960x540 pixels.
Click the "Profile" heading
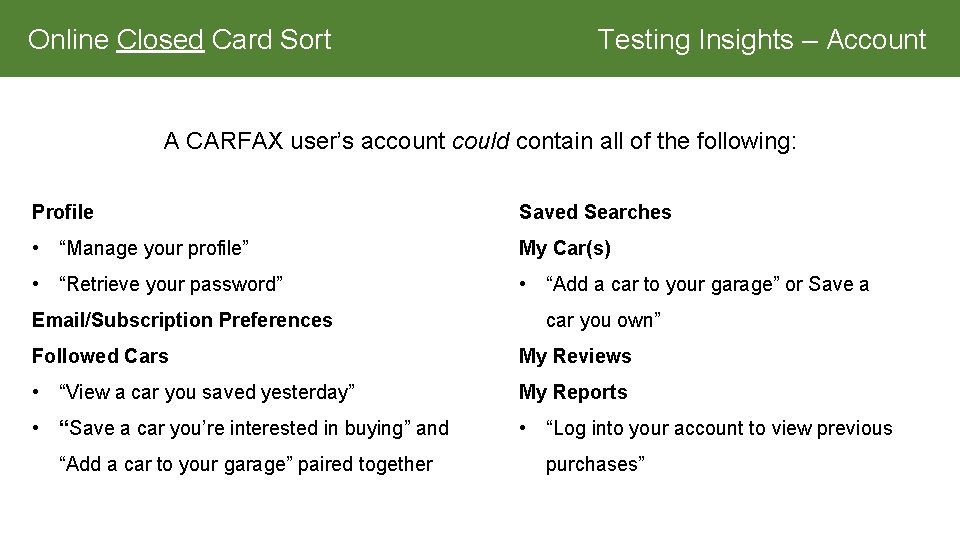pos(63,212)
